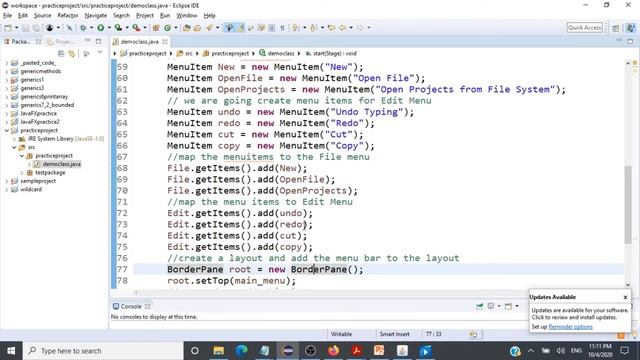
Task: Click the External Tools run icon
Action: point(136,28)
